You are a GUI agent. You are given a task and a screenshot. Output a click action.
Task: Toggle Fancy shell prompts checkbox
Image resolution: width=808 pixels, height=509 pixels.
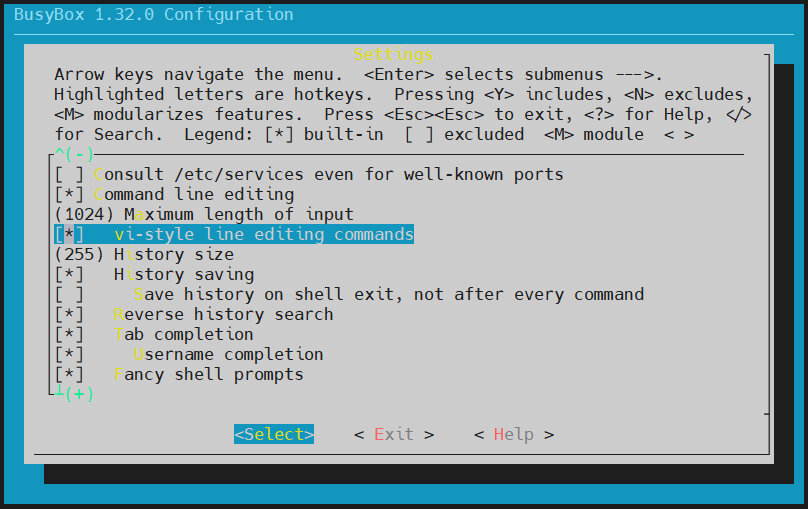click(x=69, y=375)
